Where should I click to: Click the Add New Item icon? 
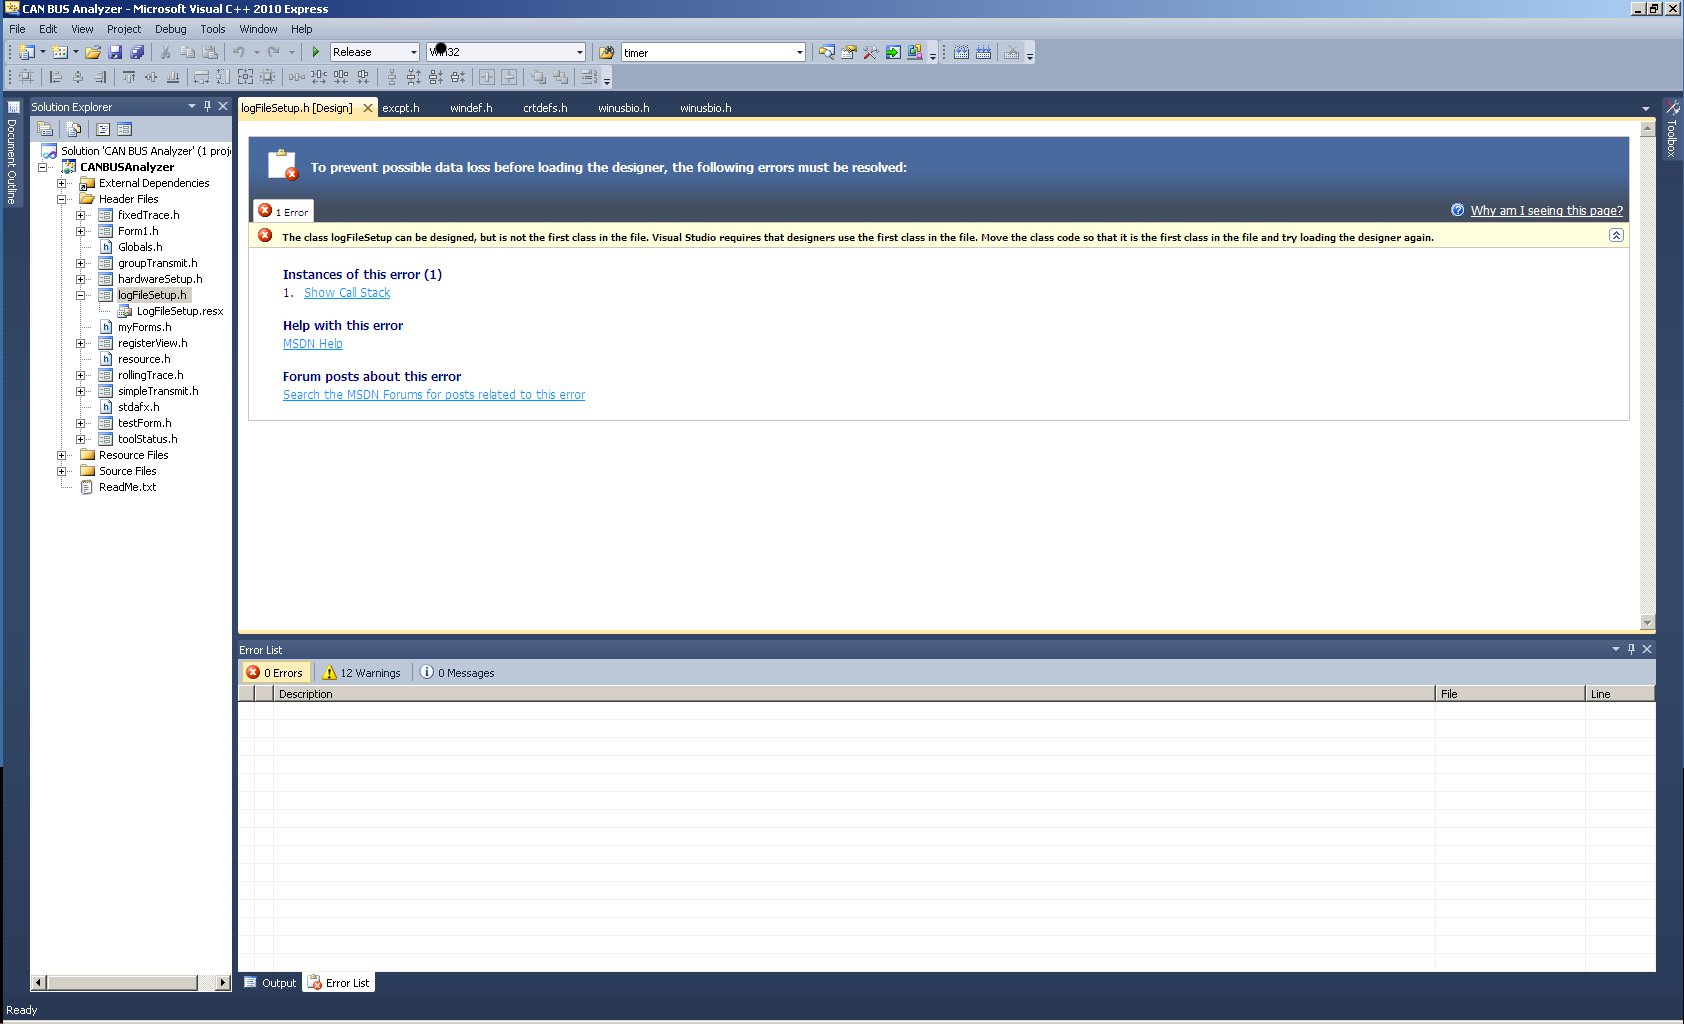pyautogui.click(x=60, y=52)
